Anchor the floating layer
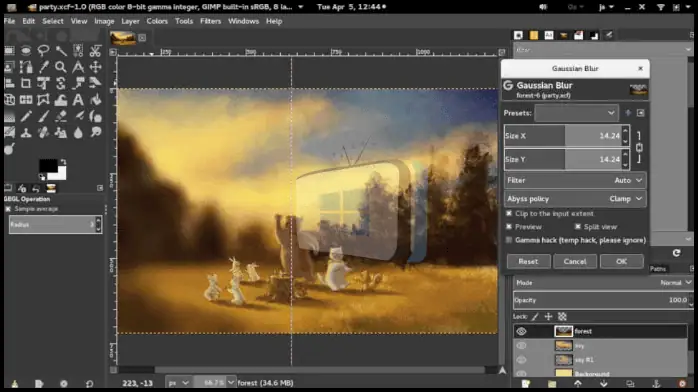 point(656,384)
